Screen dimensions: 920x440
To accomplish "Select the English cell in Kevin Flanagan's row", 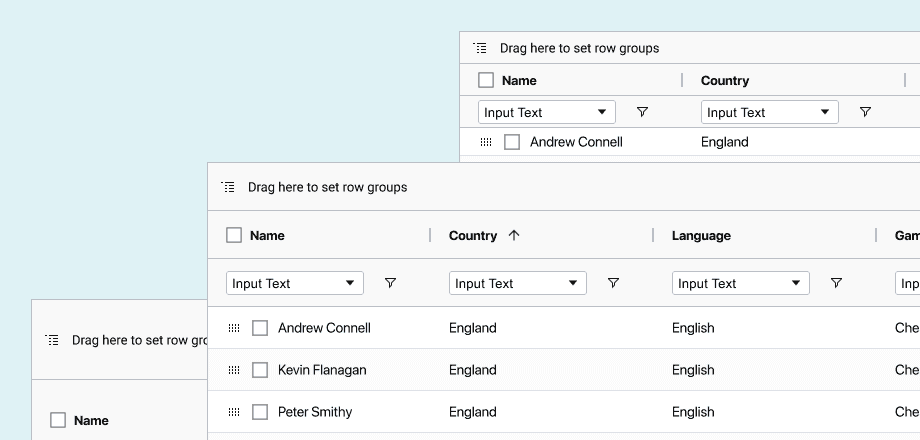I will (x=693, y=370).
